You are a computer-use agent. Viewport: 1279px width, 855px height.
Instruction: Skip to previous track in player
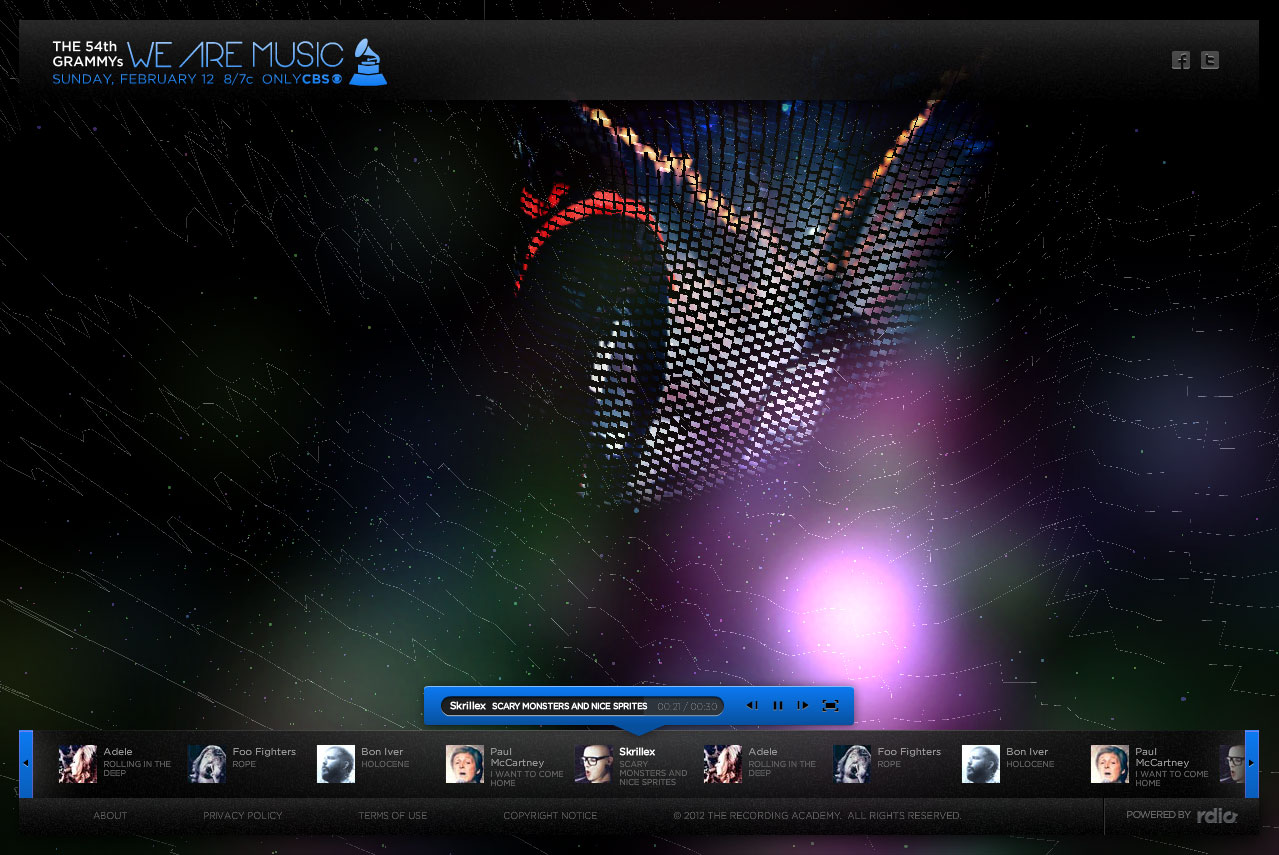[752, 705]
